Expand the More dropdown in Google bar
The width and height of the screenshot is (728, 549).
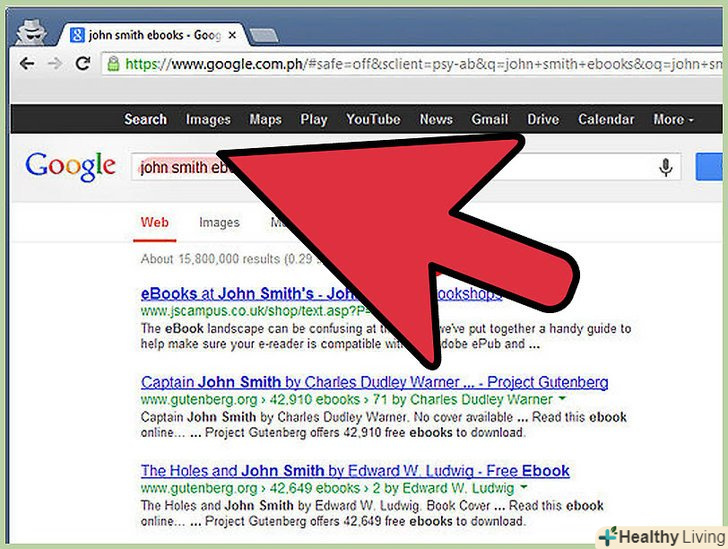[x=673, y=119]
